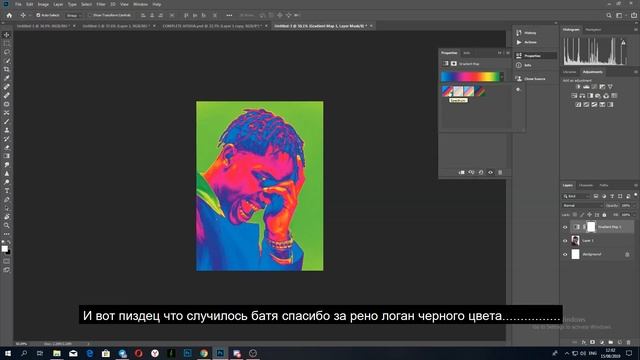Select the Lasso tool

click(7, 52)
